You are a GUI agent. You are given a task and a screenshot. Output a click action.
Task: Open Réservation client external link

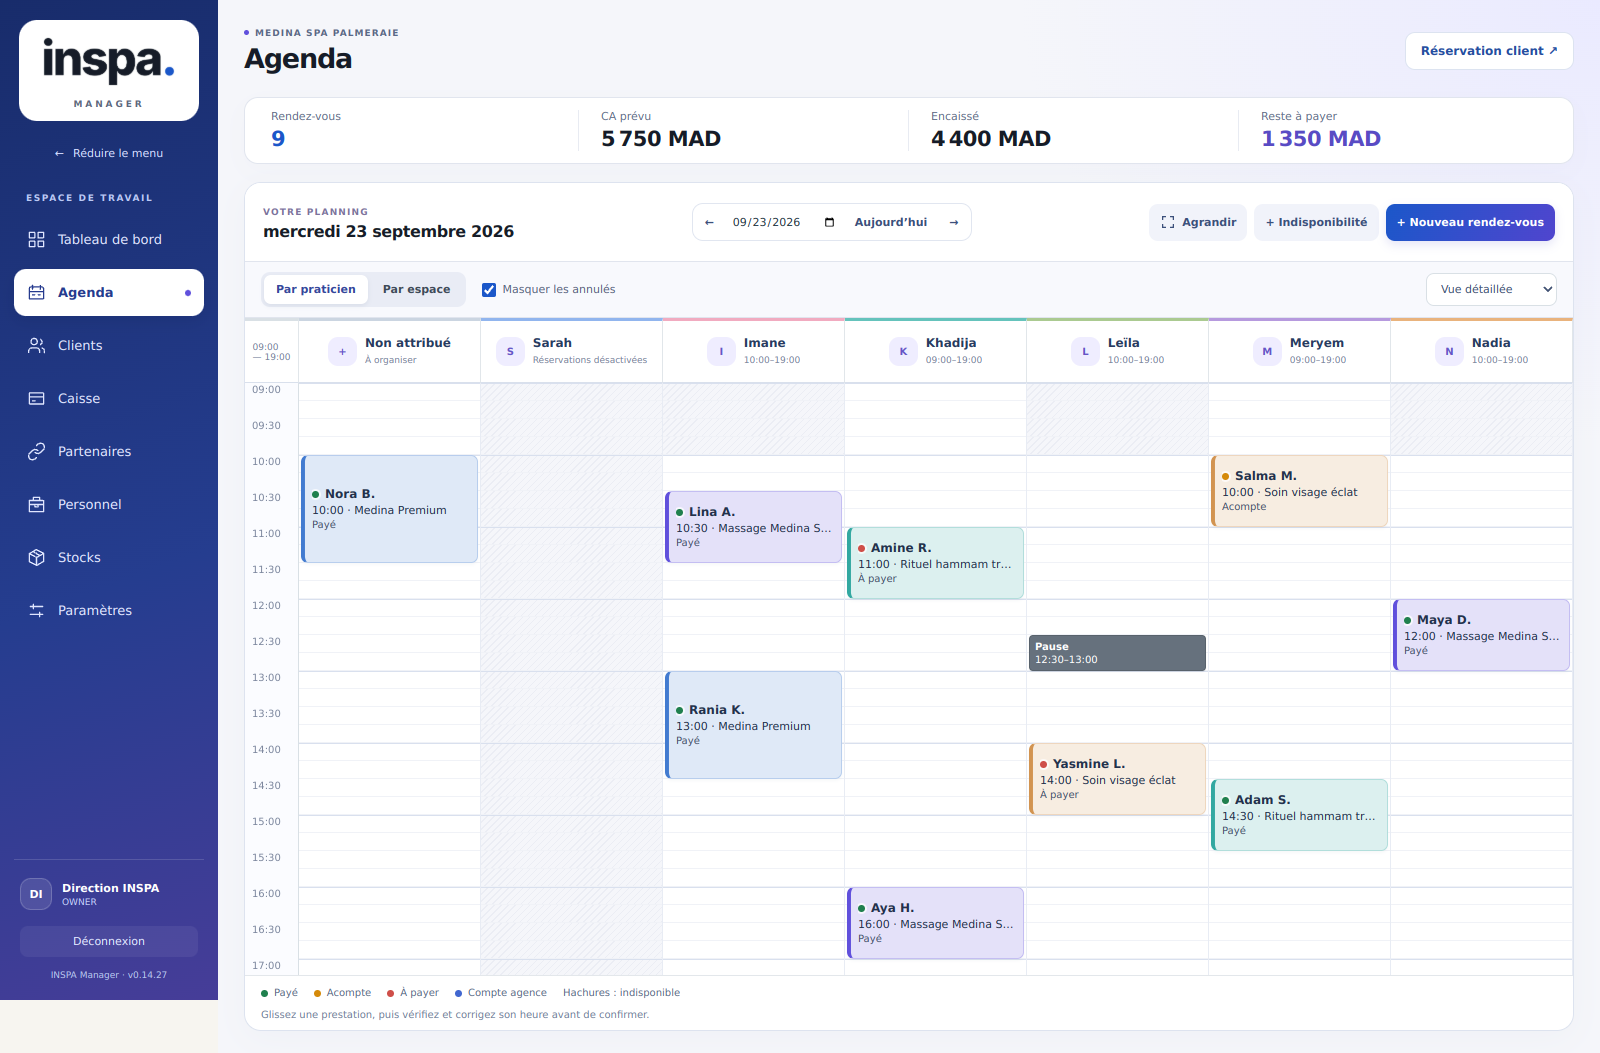[x=1489, y=51]
